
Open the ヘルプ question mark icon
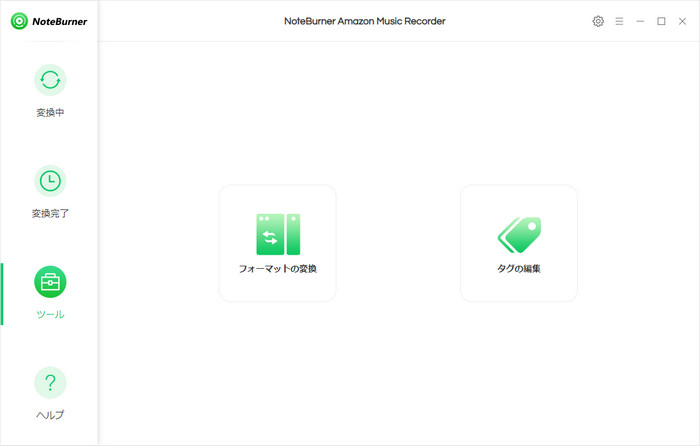tap(50, 383)
